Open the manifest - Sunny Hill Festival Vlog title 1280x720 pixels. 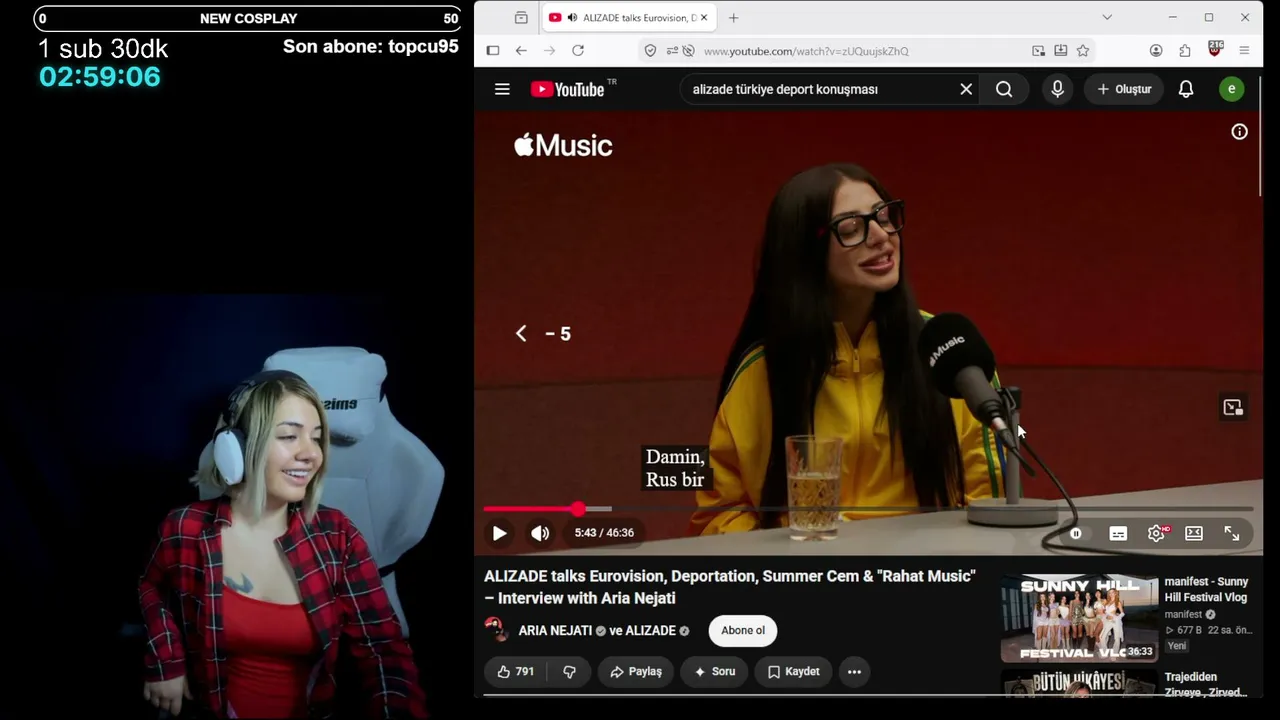(x=1206, y=590)
